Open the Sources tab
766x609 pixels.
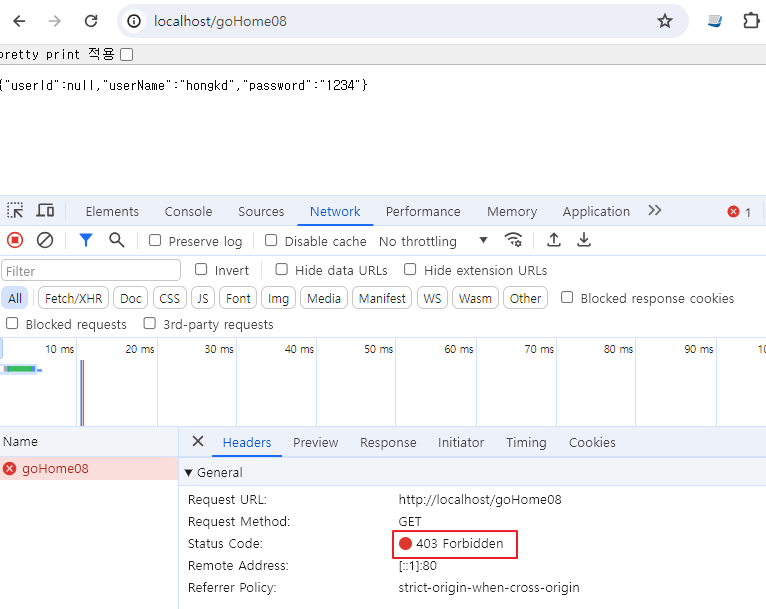pos(261,211)
